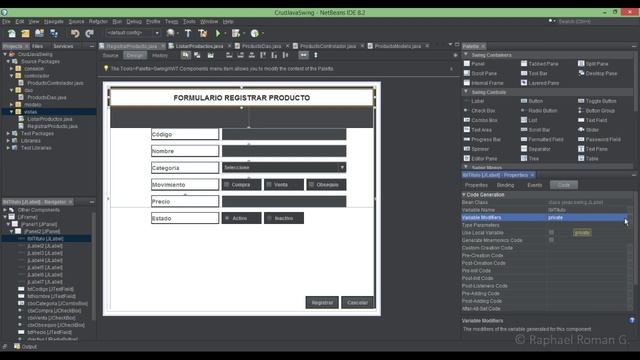Open the Tools menu
The image size is (640, 360).
(189, 21)
